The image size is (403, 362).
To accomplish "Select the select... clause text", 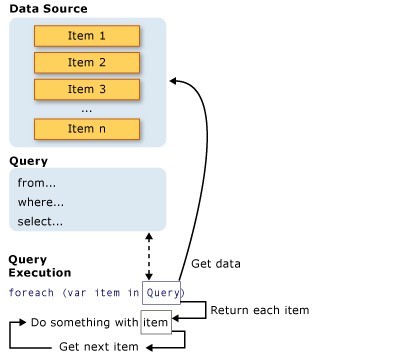I will [40, 221].
